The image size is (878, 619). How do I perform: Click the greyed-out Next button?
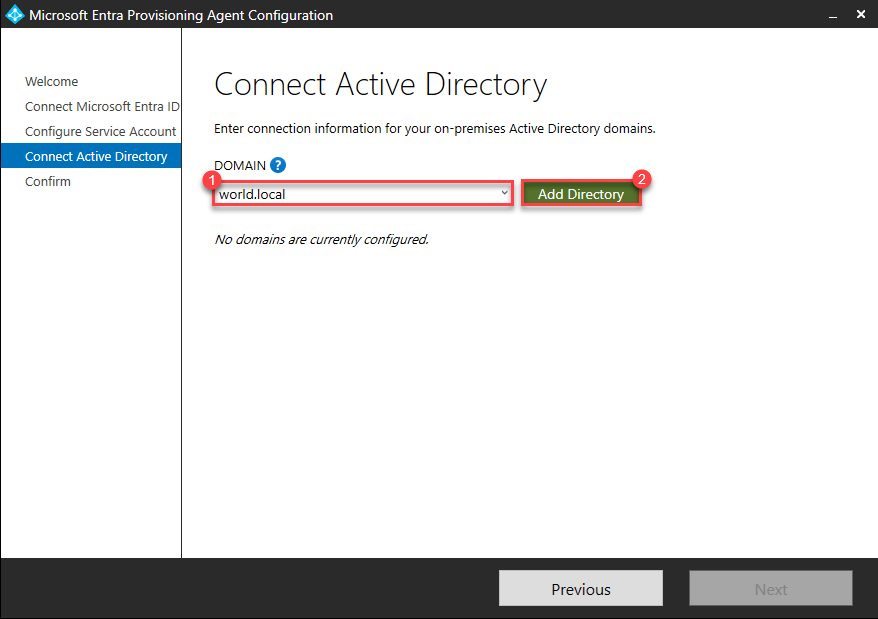click(x=770, y=589)
